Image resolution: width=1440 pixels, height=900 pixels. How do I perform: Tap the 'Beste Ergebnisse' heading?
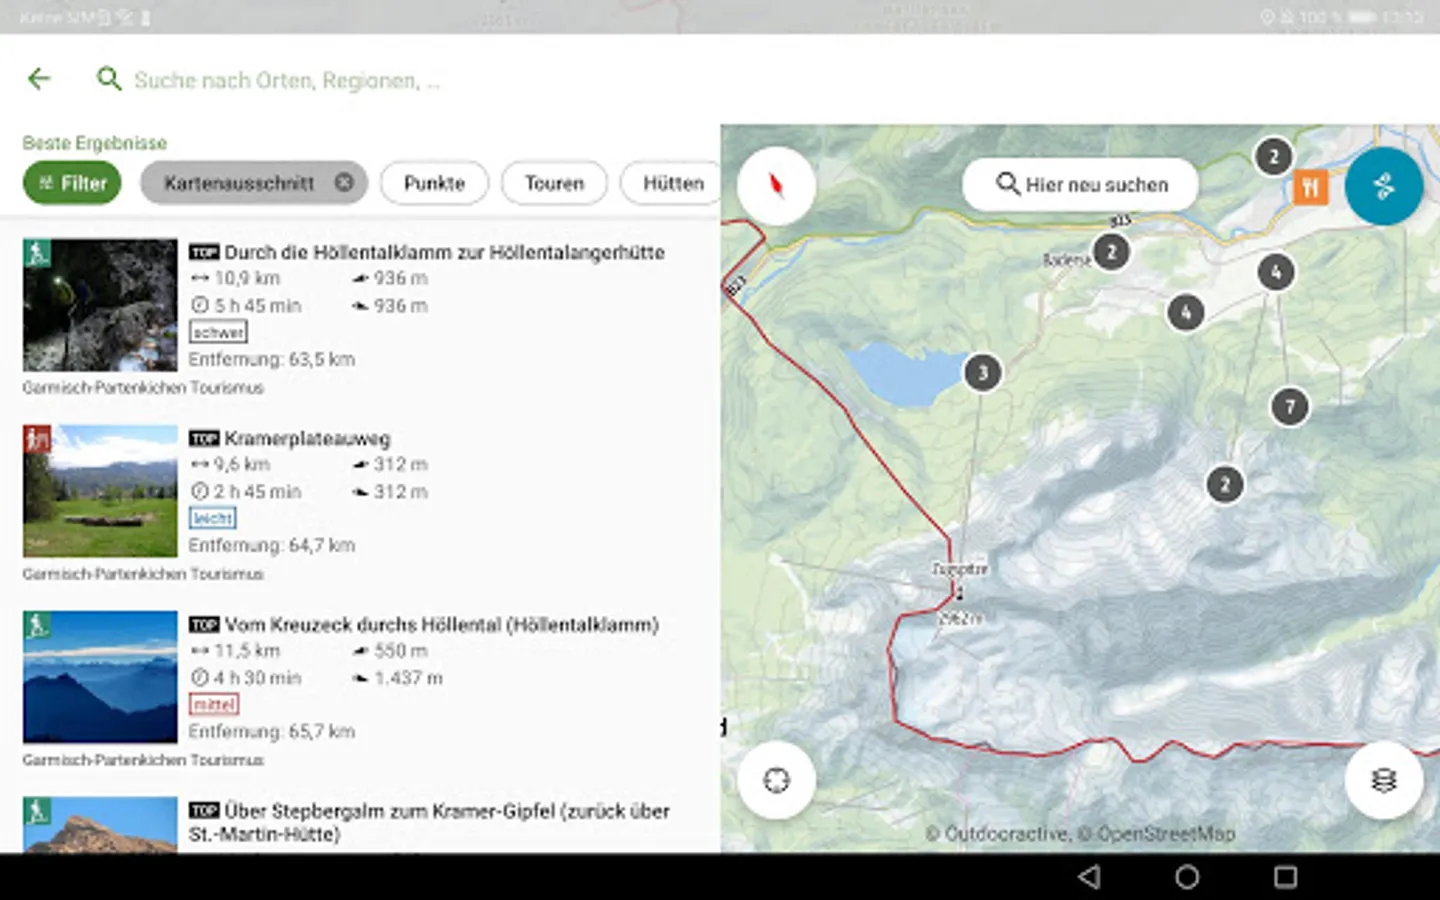click(95, 143)
